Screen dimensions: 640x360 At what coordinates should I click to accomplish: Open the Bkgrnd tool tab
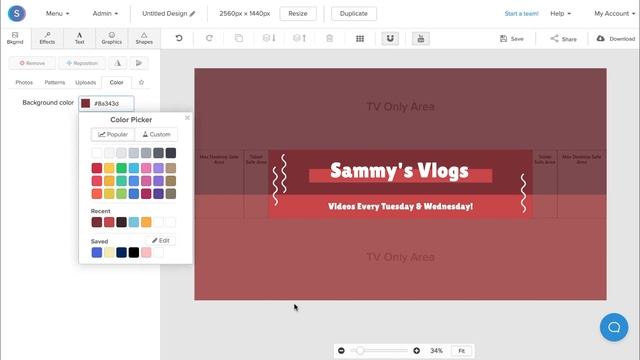15,38
